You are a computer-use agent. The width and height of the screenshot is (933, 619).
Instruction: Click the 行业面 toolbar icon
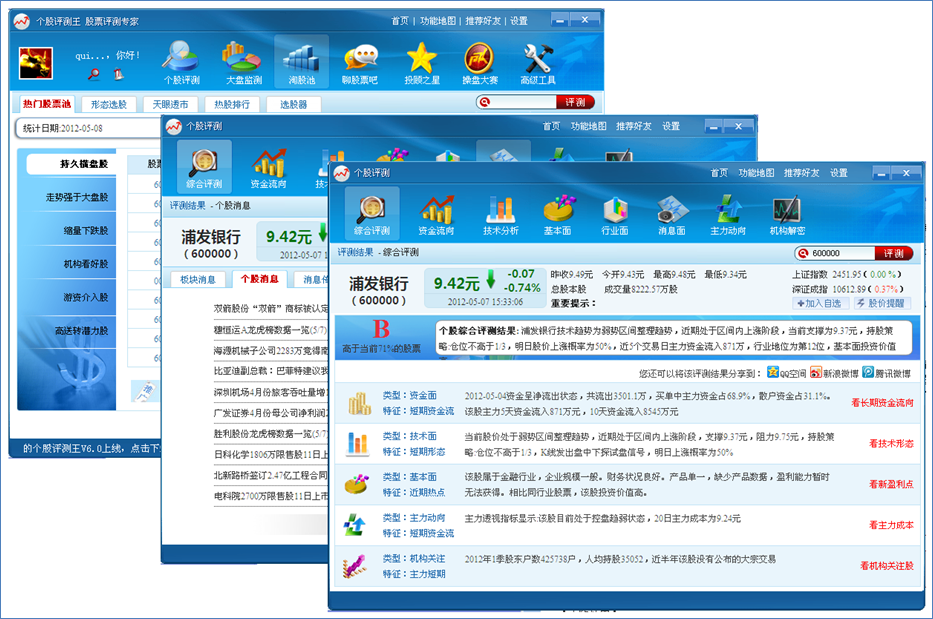coord(614,214)
